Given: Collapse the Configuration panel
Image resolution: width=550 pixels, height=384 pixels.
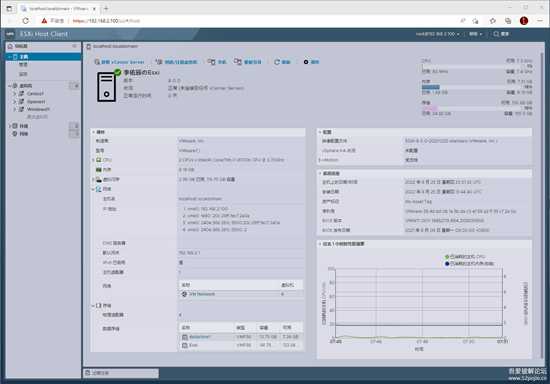Looking at the screenshot, I should [320, 132].
